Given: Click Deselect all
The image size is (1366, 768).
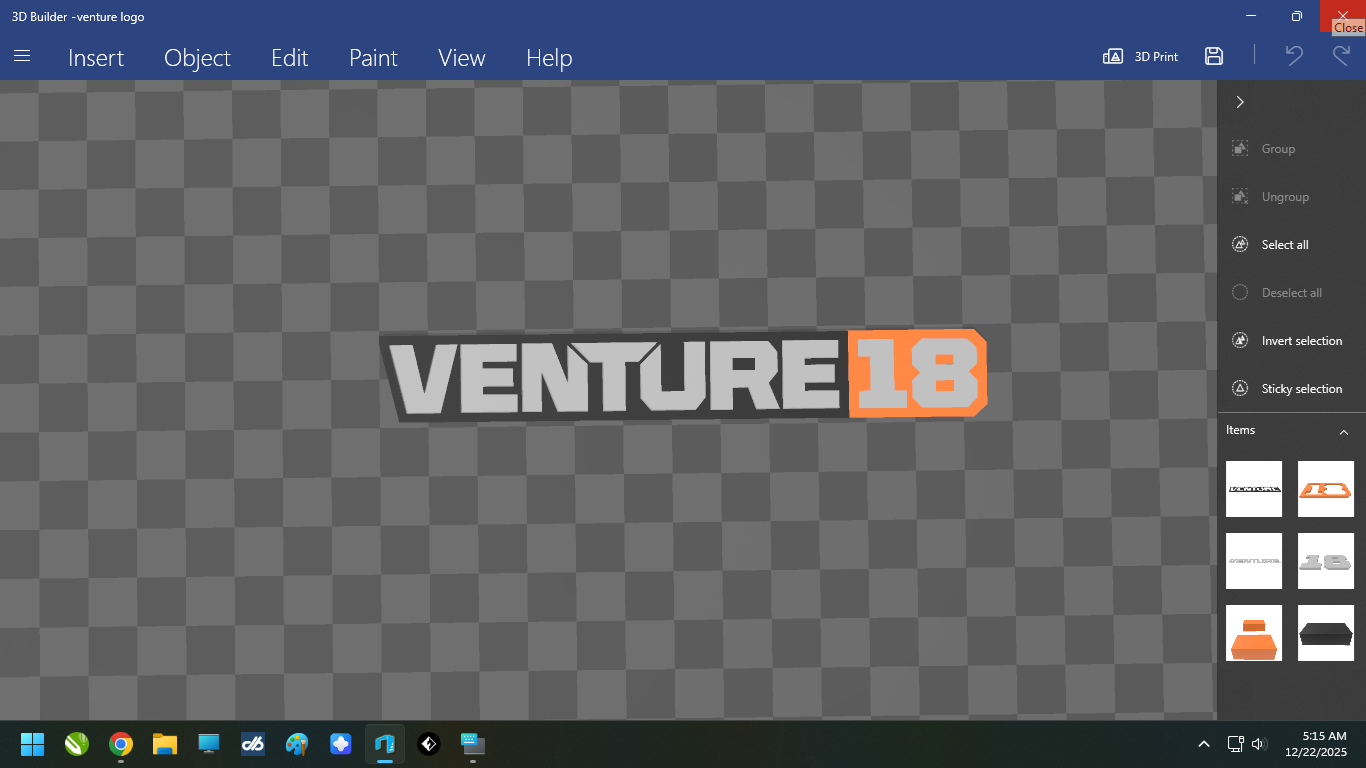Looking at the screenshot, I should point(1291,293).
